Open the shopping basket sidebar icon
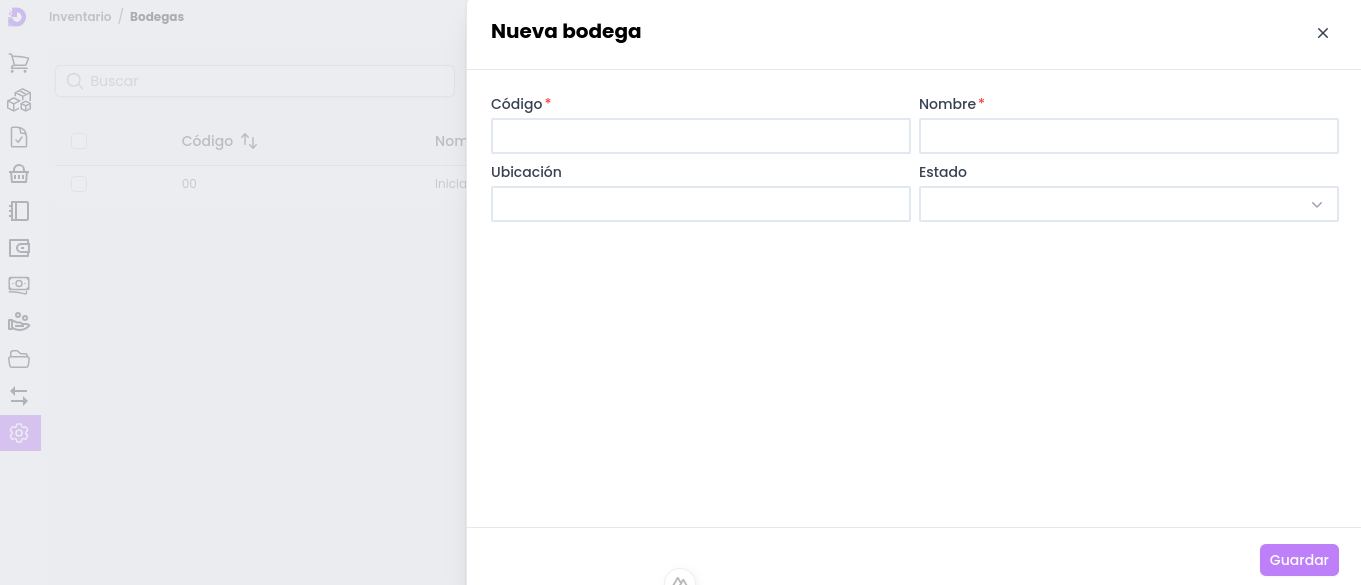Image resolution: width=1361 pixels, height=585 pixels. tap(19, 174)
